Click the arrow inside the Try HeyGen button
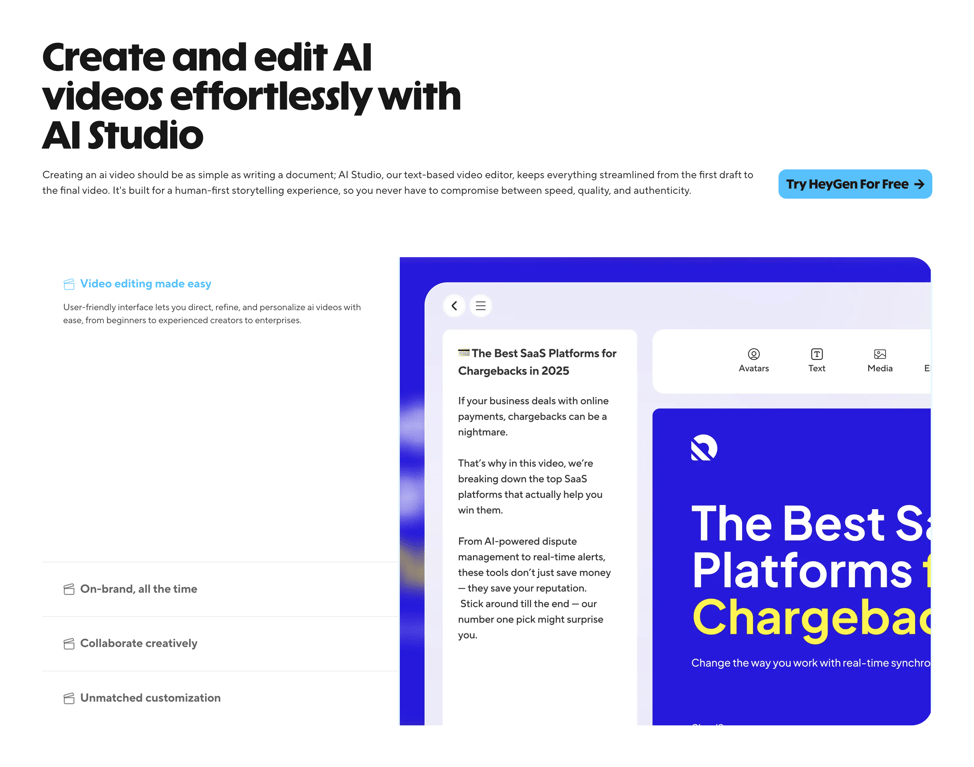This screenshot has width=974, height=767. pyautogui.click(x=919, y=184)
